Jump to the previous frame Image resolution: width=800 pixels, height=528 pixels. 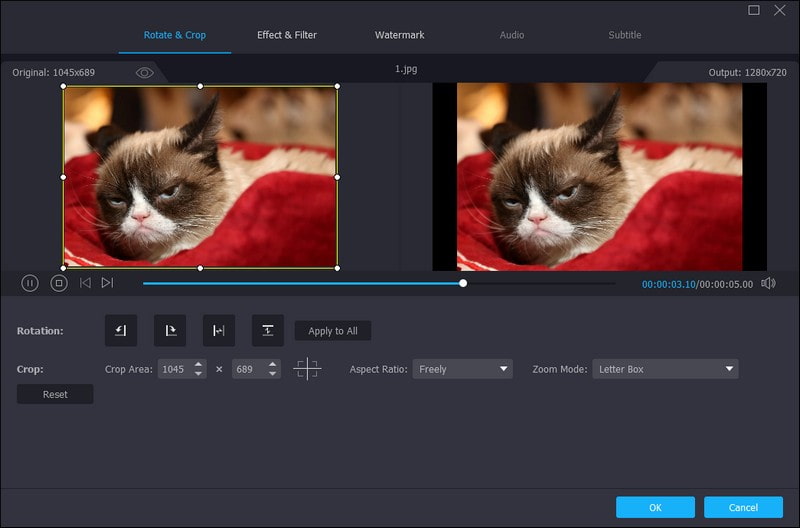point(85,283)
